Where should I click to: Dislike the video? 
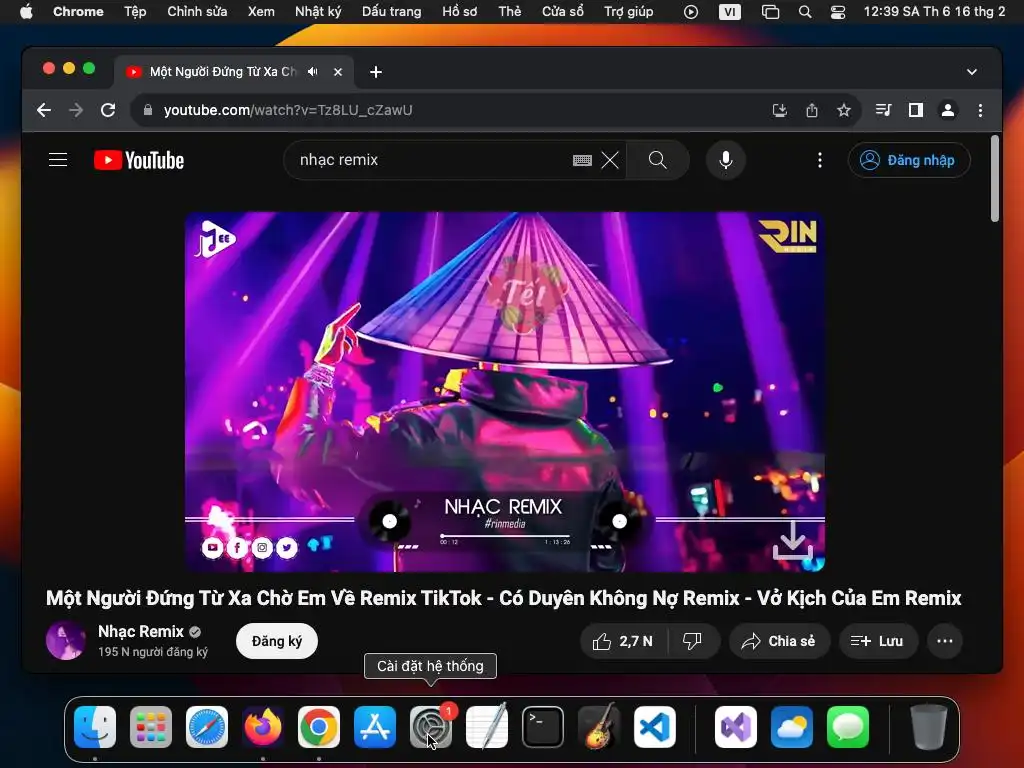(692, 641)
